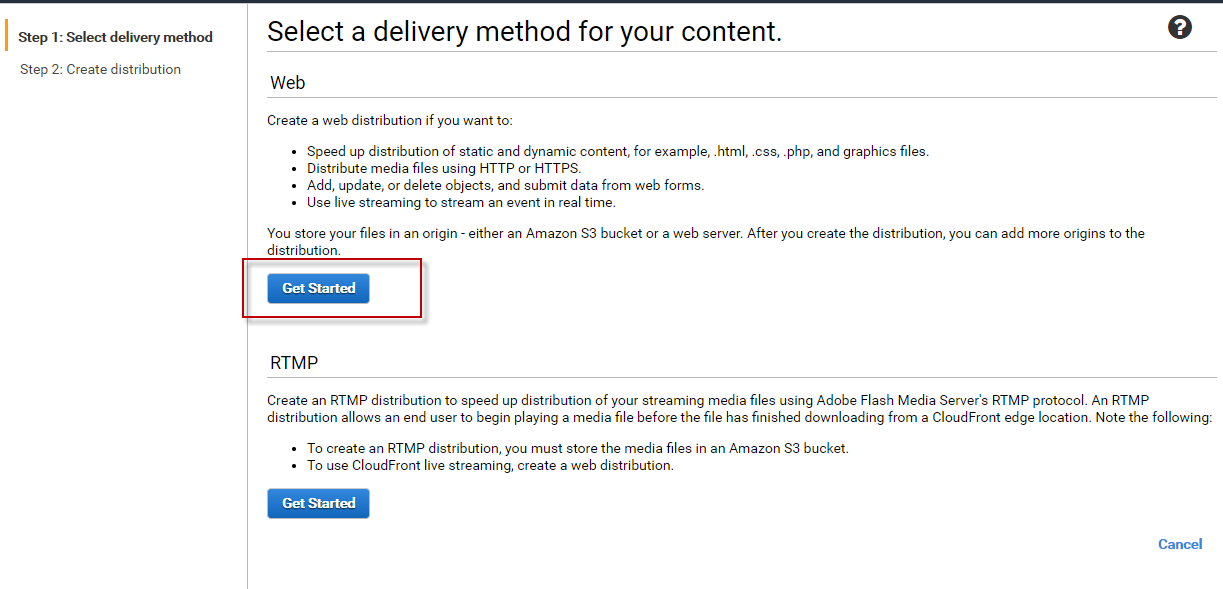Screen dimensions: 1223x589
Task: Go to Step 2: Create distribution
Action: pyautogui.click(x=100, y=69)
